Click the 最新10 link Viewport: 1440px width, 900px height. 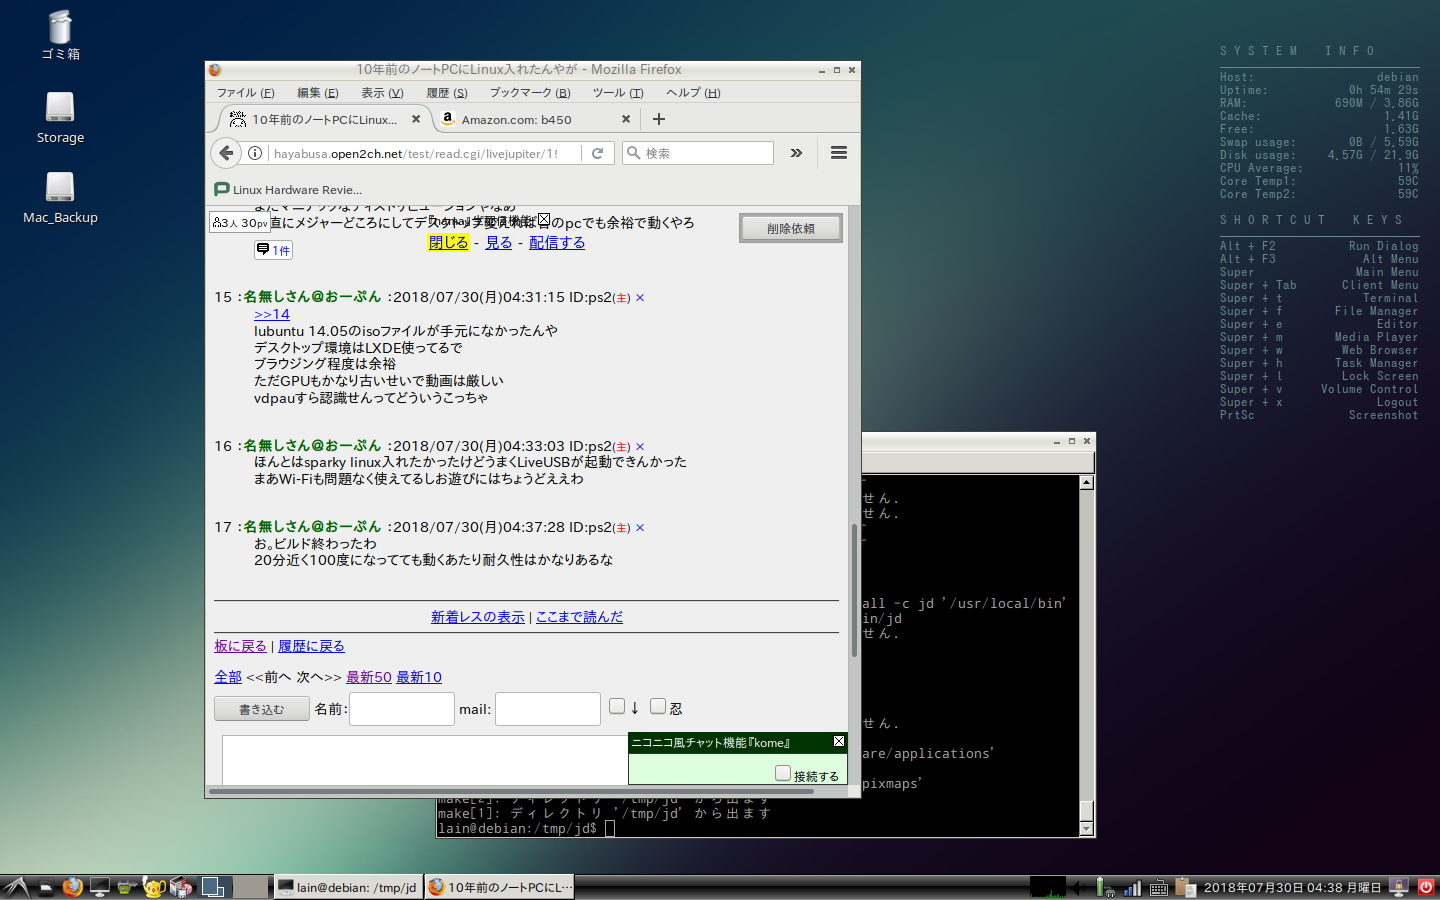[x=419, y=677]
